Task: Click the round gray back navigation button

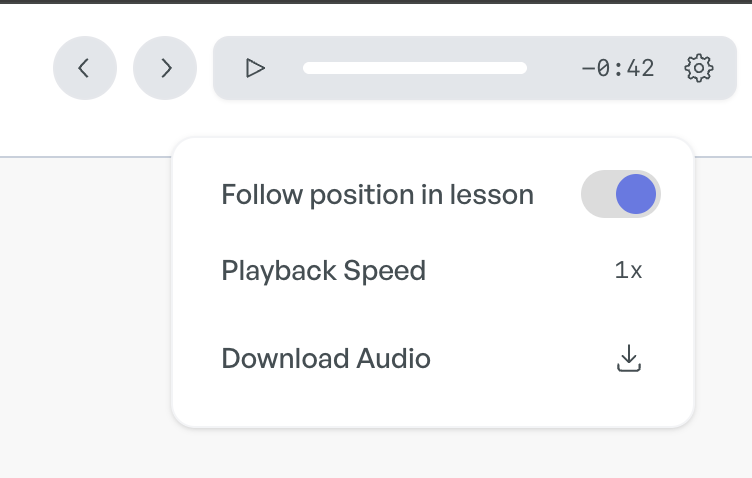Action: click(x=85, y=68)
